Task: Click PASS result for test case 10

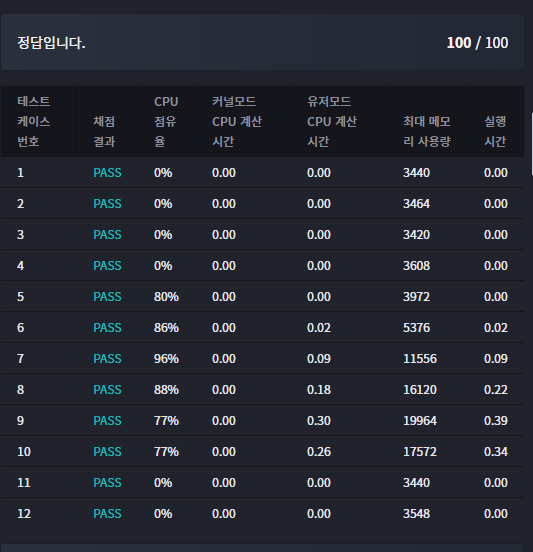Action: pyautogui.click(x=107, y=452)
